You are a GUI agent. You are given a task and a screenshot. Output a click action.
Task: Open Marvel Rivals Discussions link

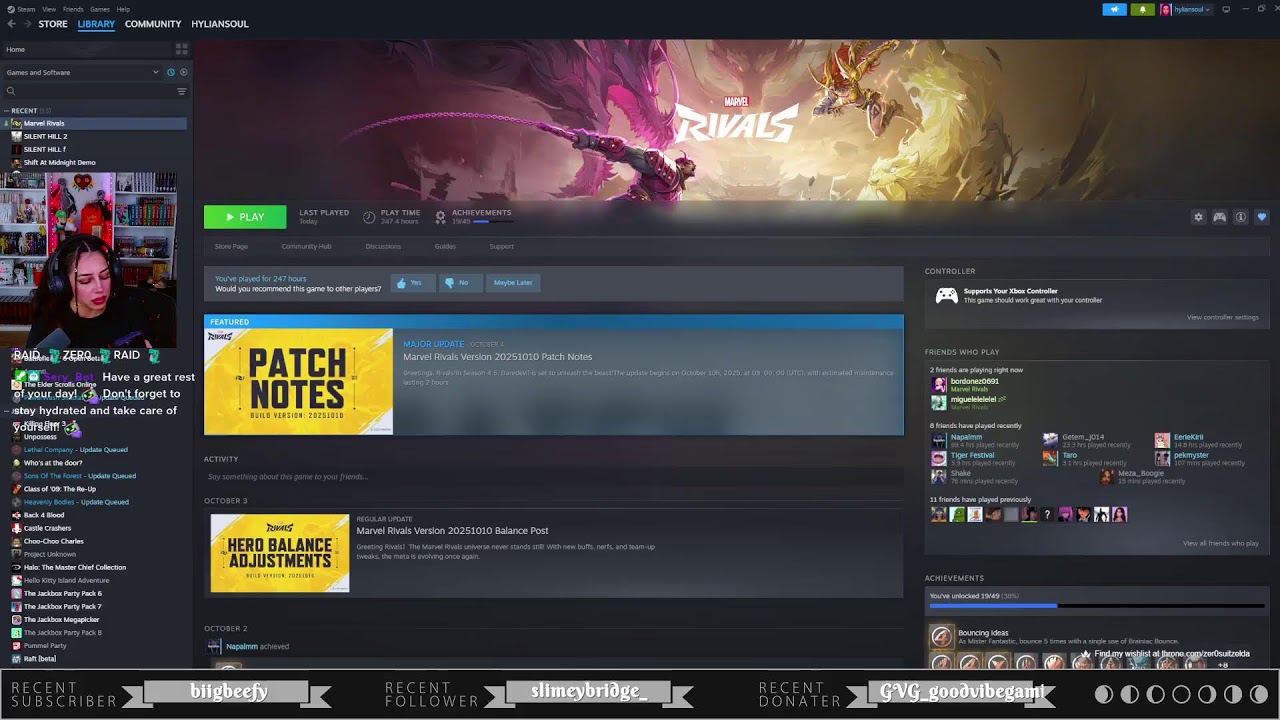click(x=383, y=246)
